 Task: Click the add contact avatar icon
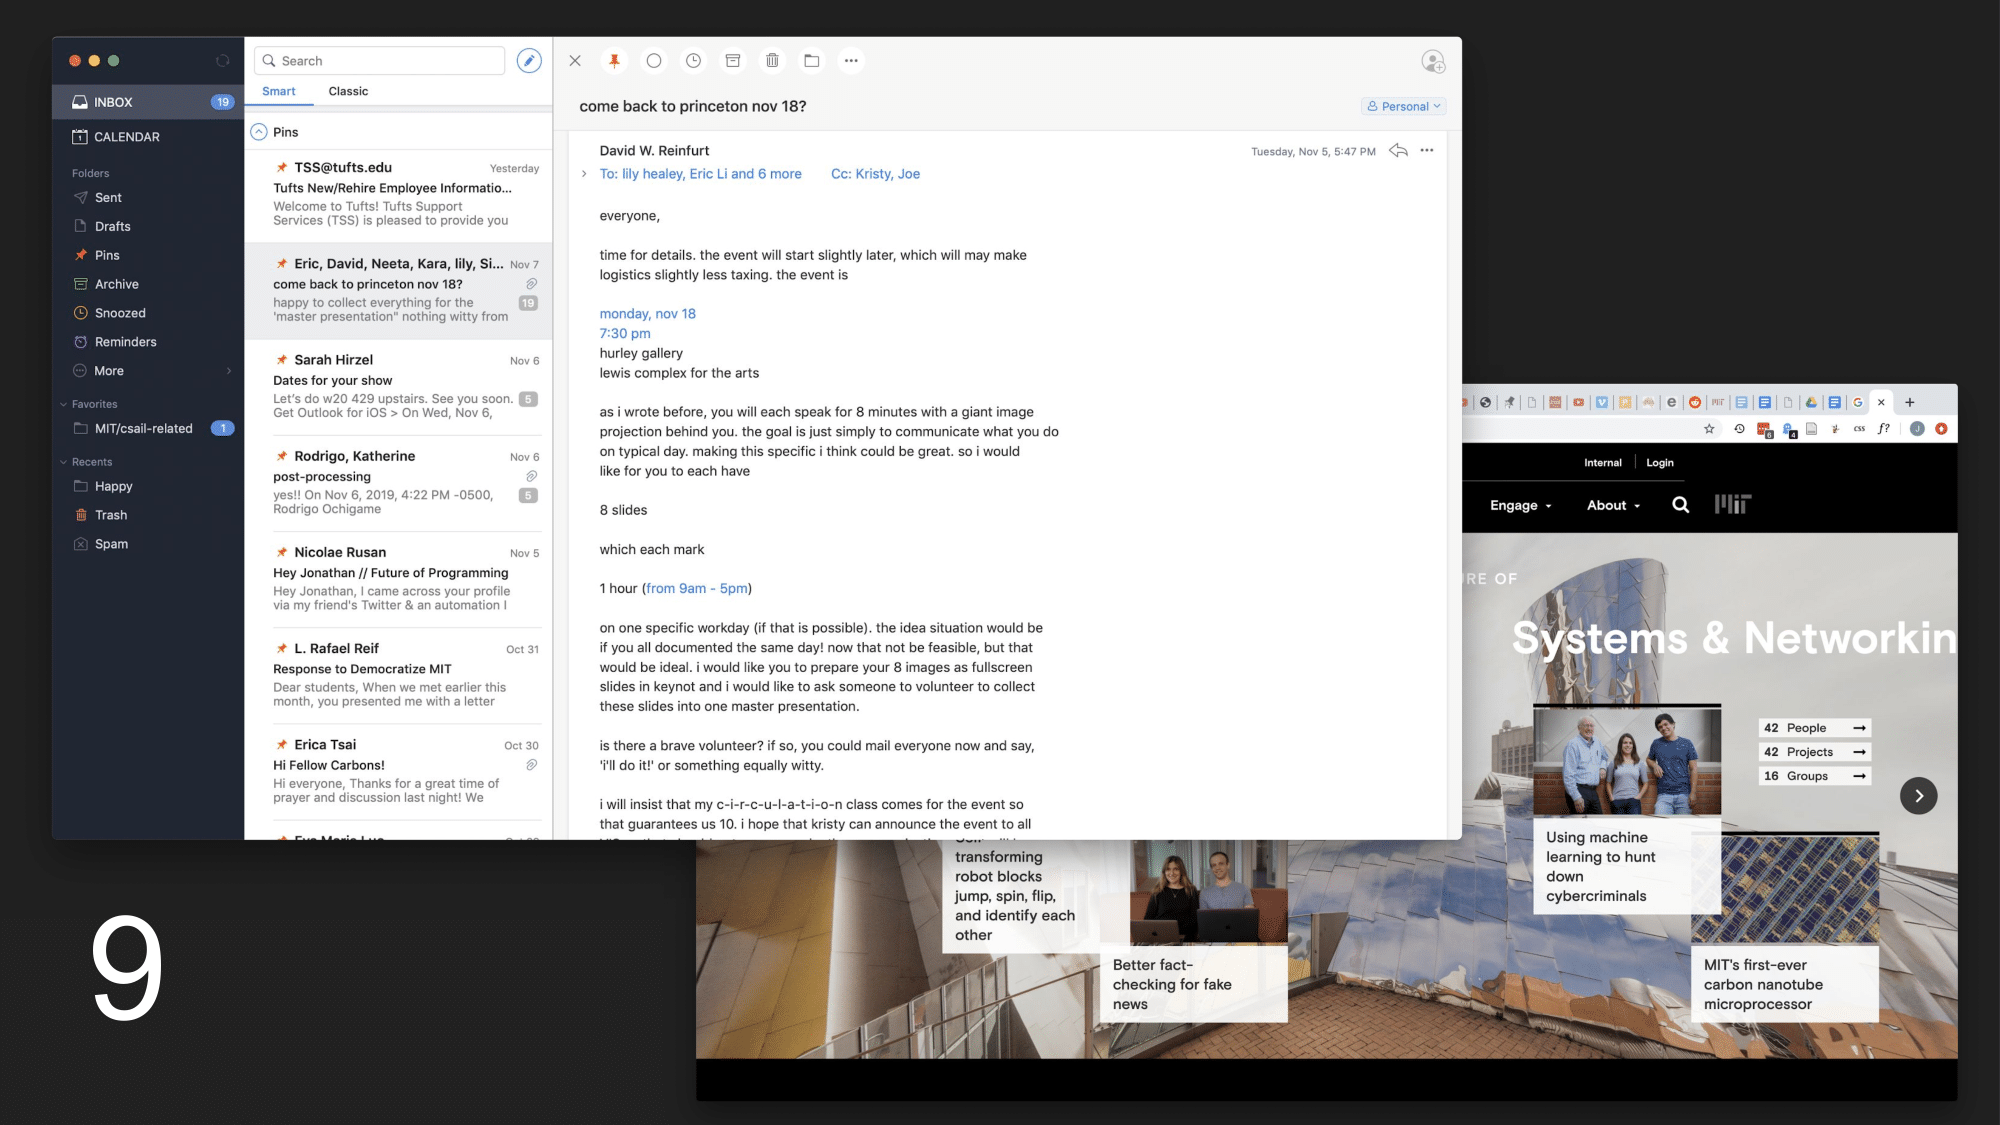click(x=1433, y=62)
